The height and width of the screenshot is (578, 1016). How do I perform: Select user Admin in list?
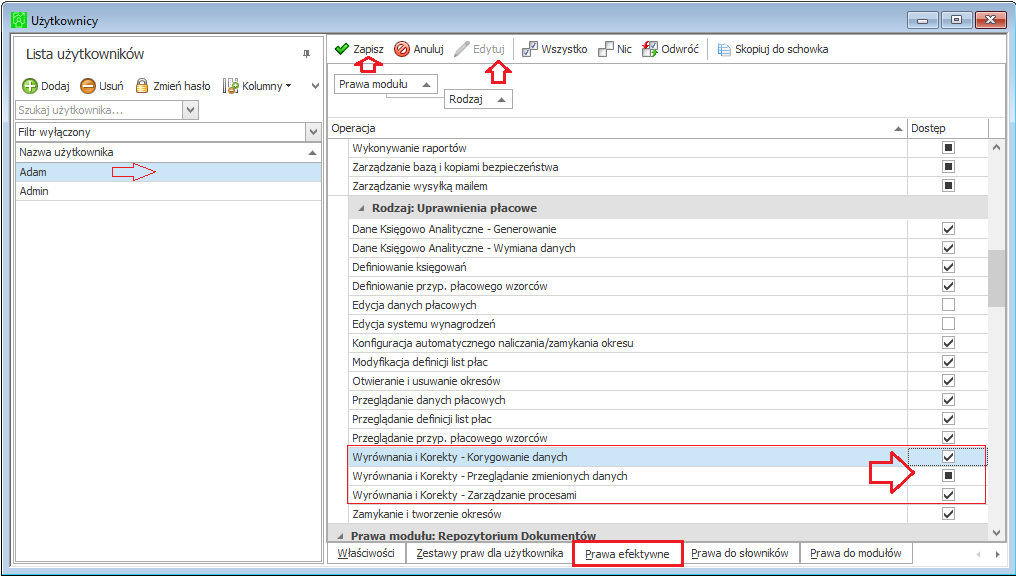pos(168,191)
